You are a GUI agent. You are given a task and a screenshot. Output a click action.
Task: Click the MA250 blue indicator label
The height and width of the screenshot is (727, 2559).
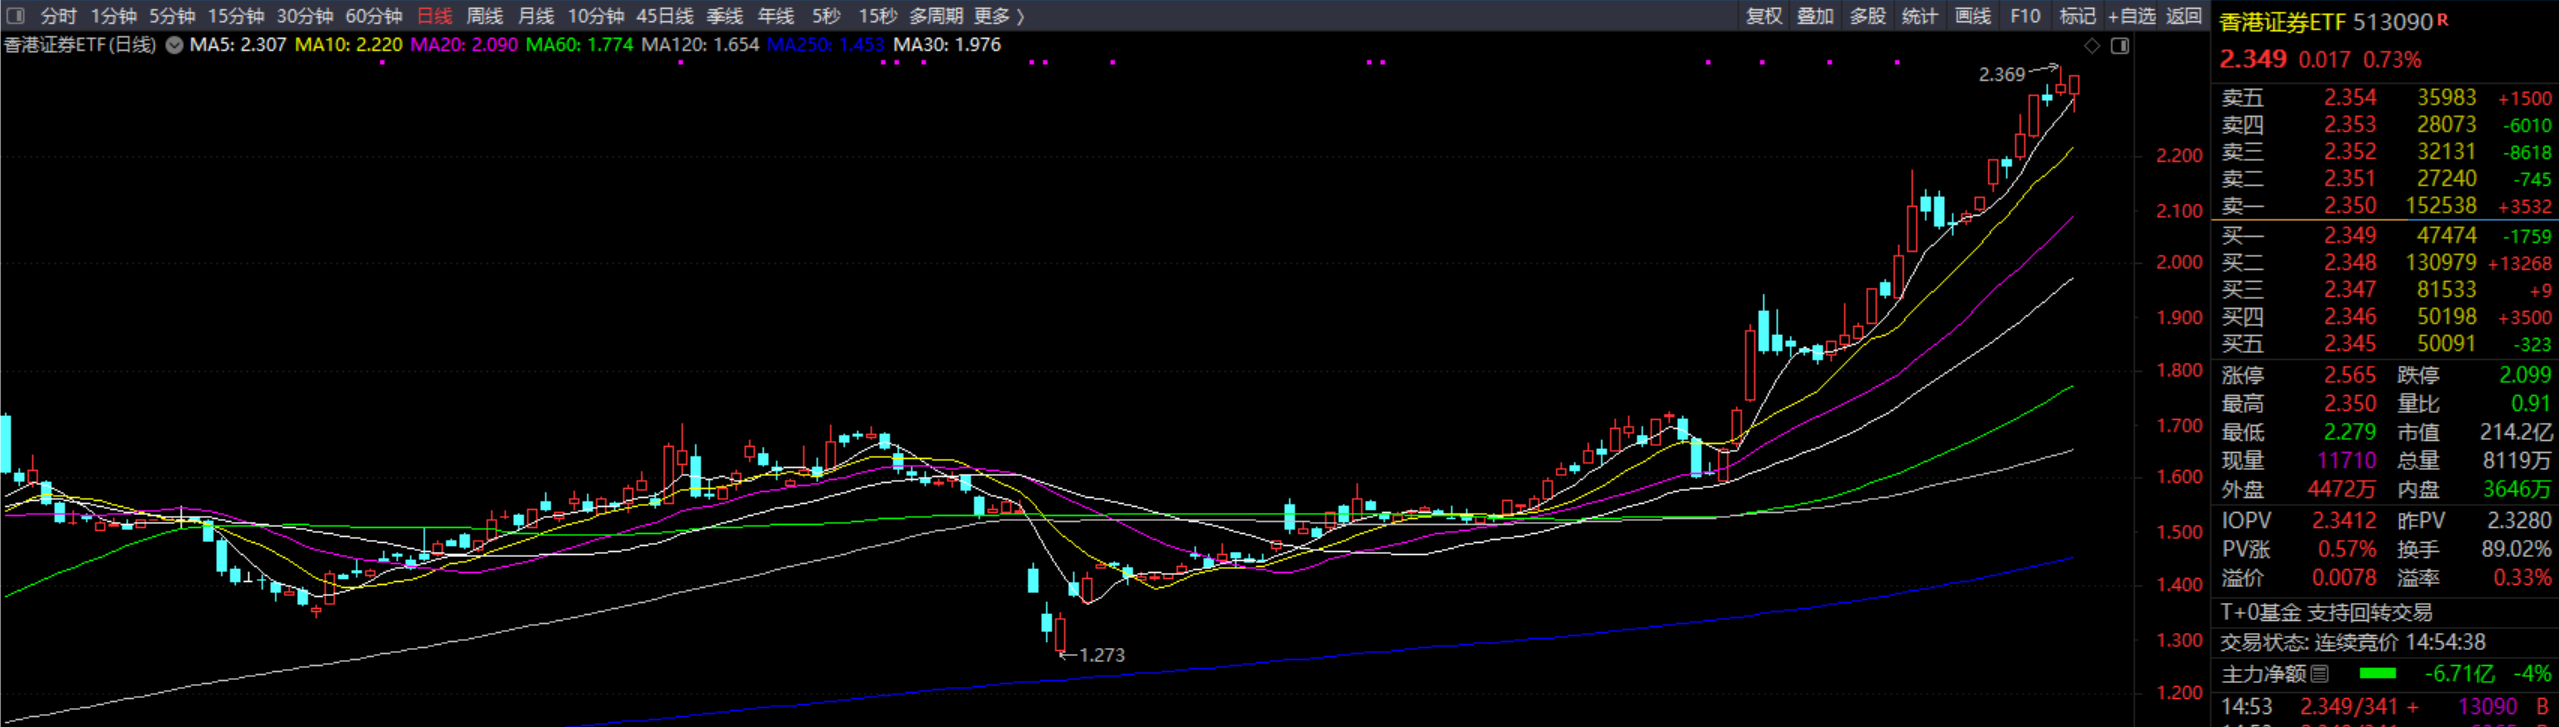[x=825, y=45]
